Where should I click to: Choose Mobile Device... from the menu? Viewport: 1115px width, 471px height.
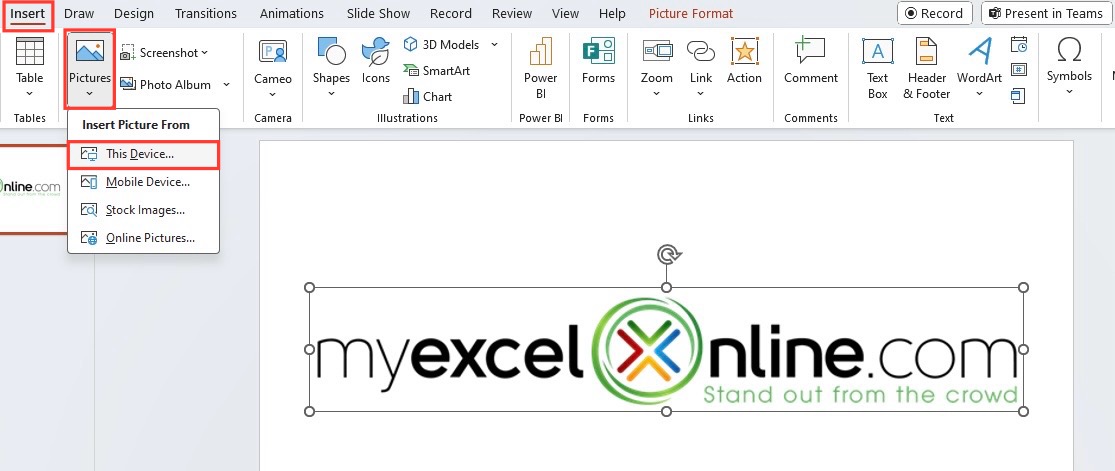[143, 182]
